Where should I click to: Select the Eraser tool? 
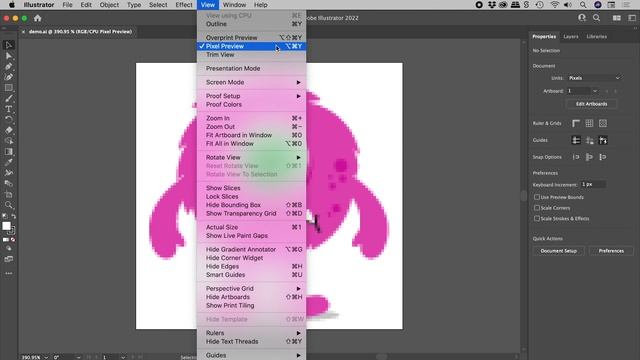[x=9, y=130]
